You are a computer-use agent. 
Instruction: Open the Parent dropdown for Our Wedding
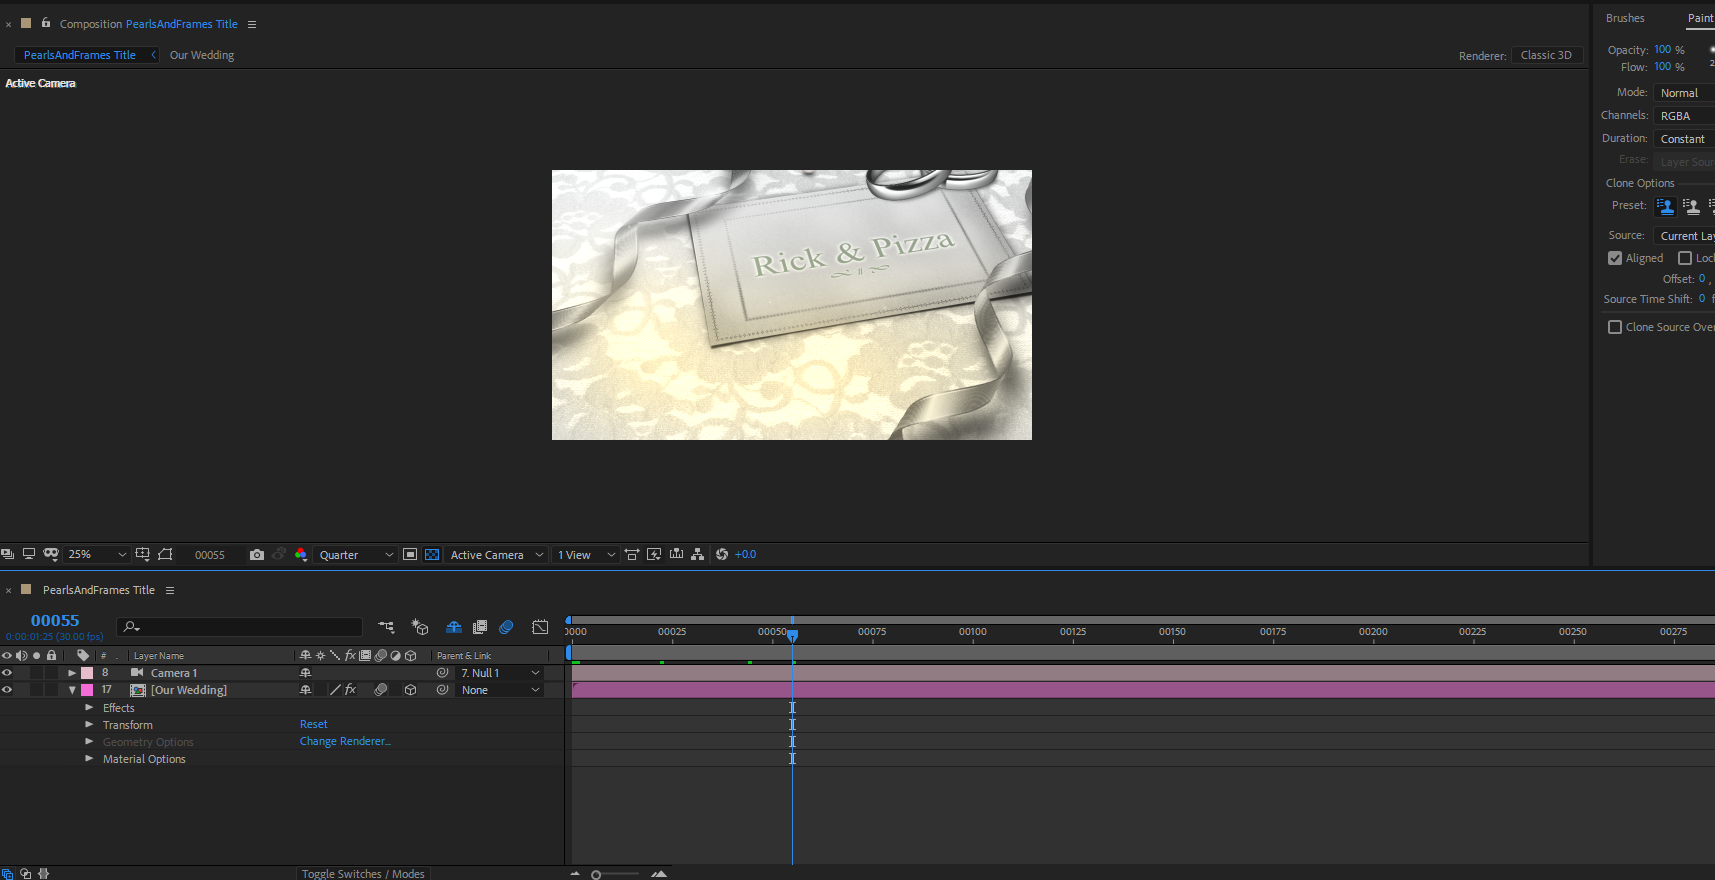(x=500, y=690)
